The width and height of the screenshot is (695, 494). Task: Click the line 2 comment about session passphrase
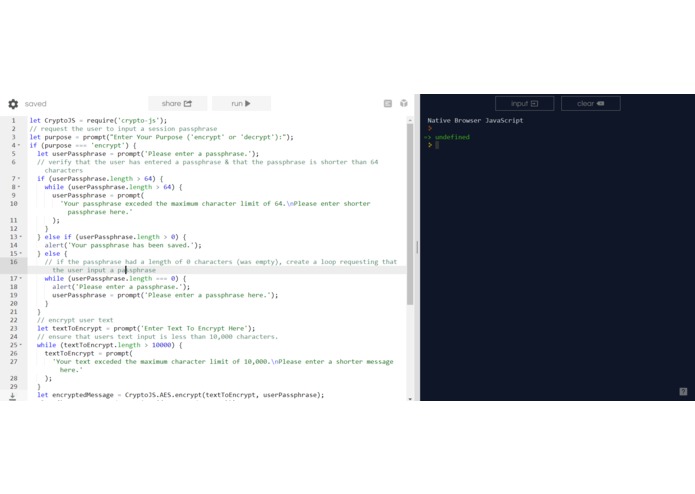(123, 129)
